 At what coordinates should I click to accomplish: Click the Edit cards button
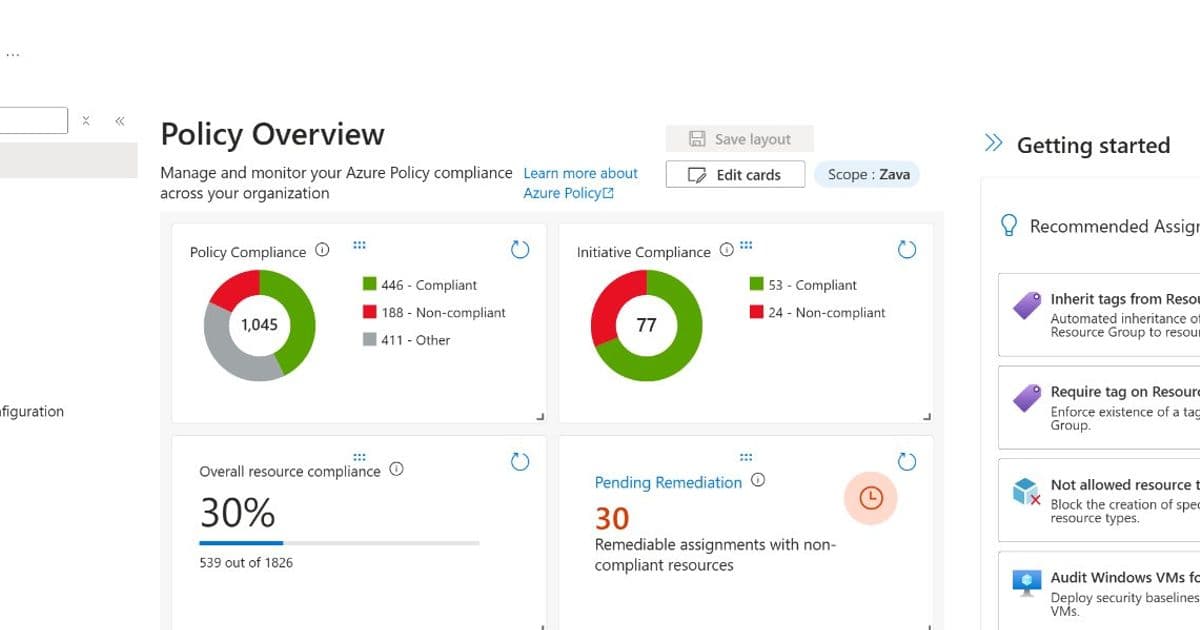[x=735, y=174]
